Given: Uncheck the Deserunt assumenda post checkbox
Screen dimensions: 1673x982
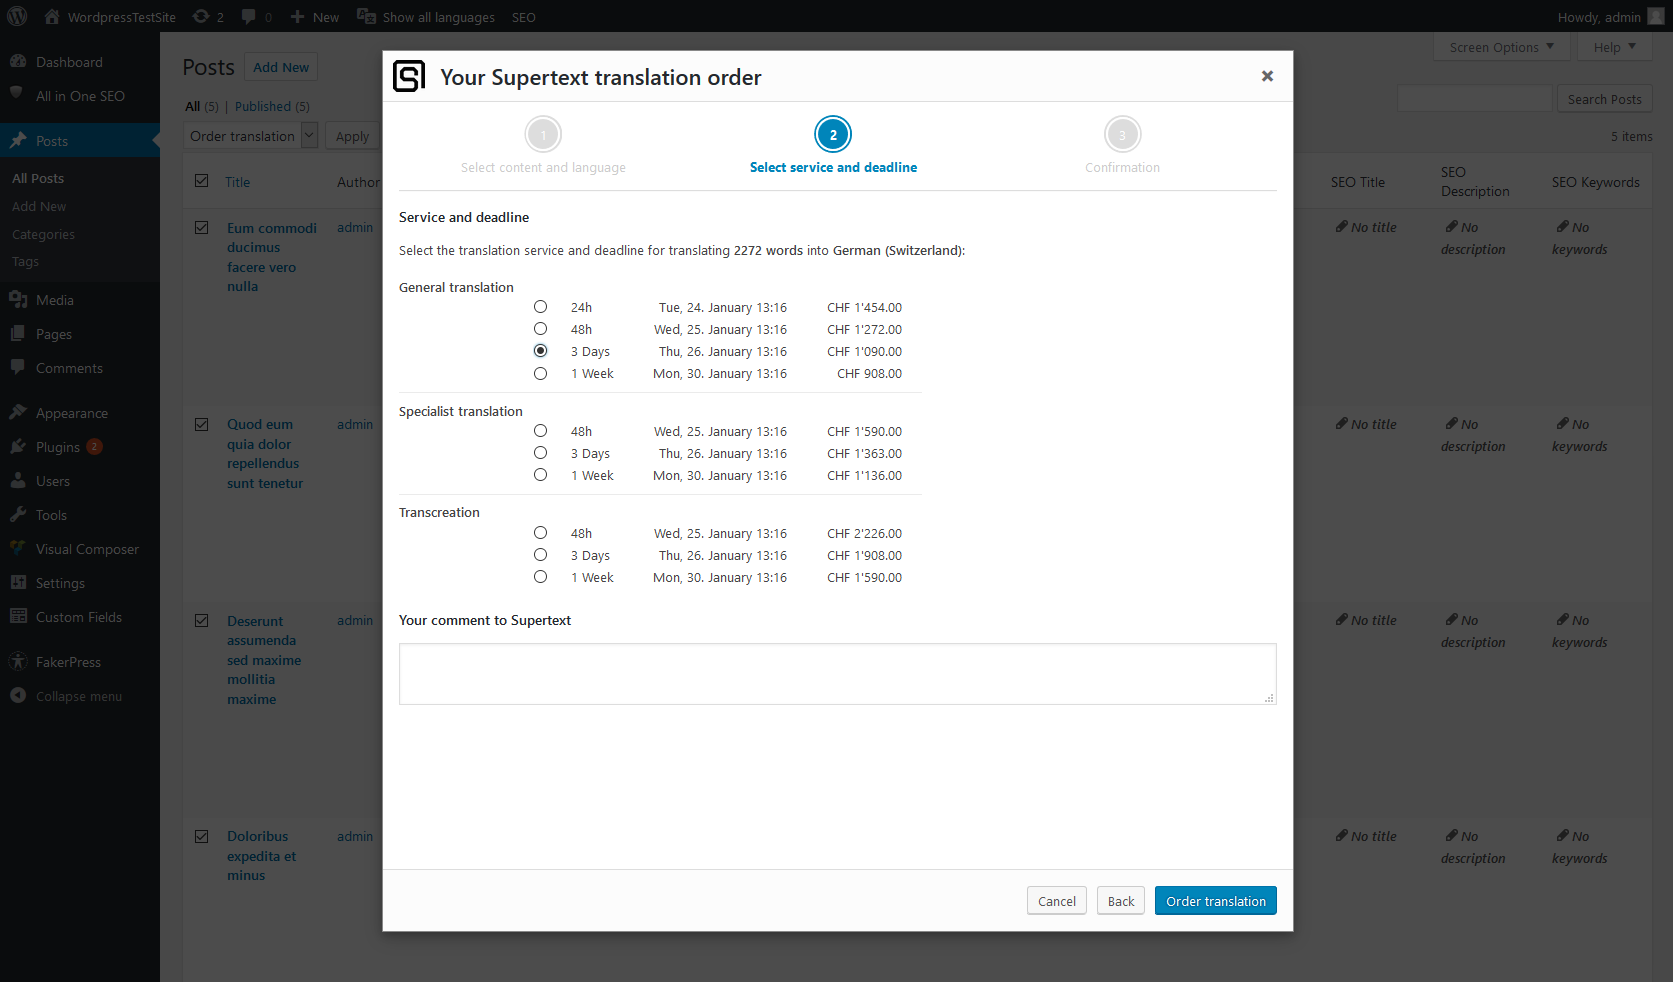Looking at the screenshot, I should pos(202,621).
